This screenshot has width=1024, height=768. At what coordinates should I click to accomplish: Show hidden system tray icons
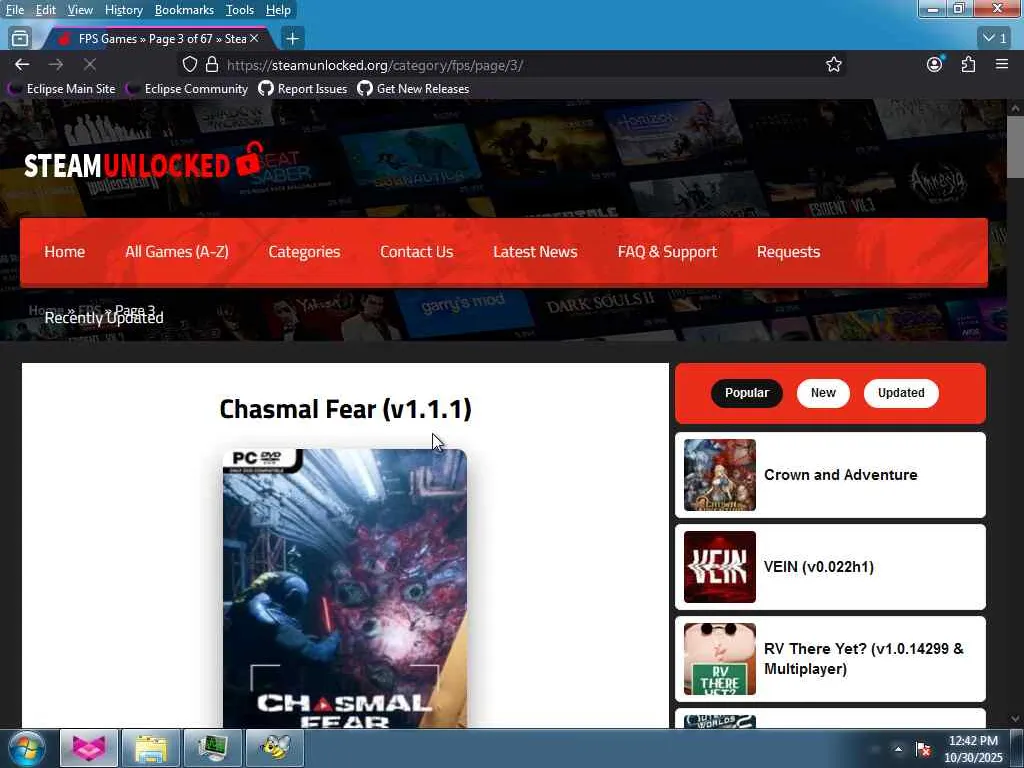click(x=899, y=749)
